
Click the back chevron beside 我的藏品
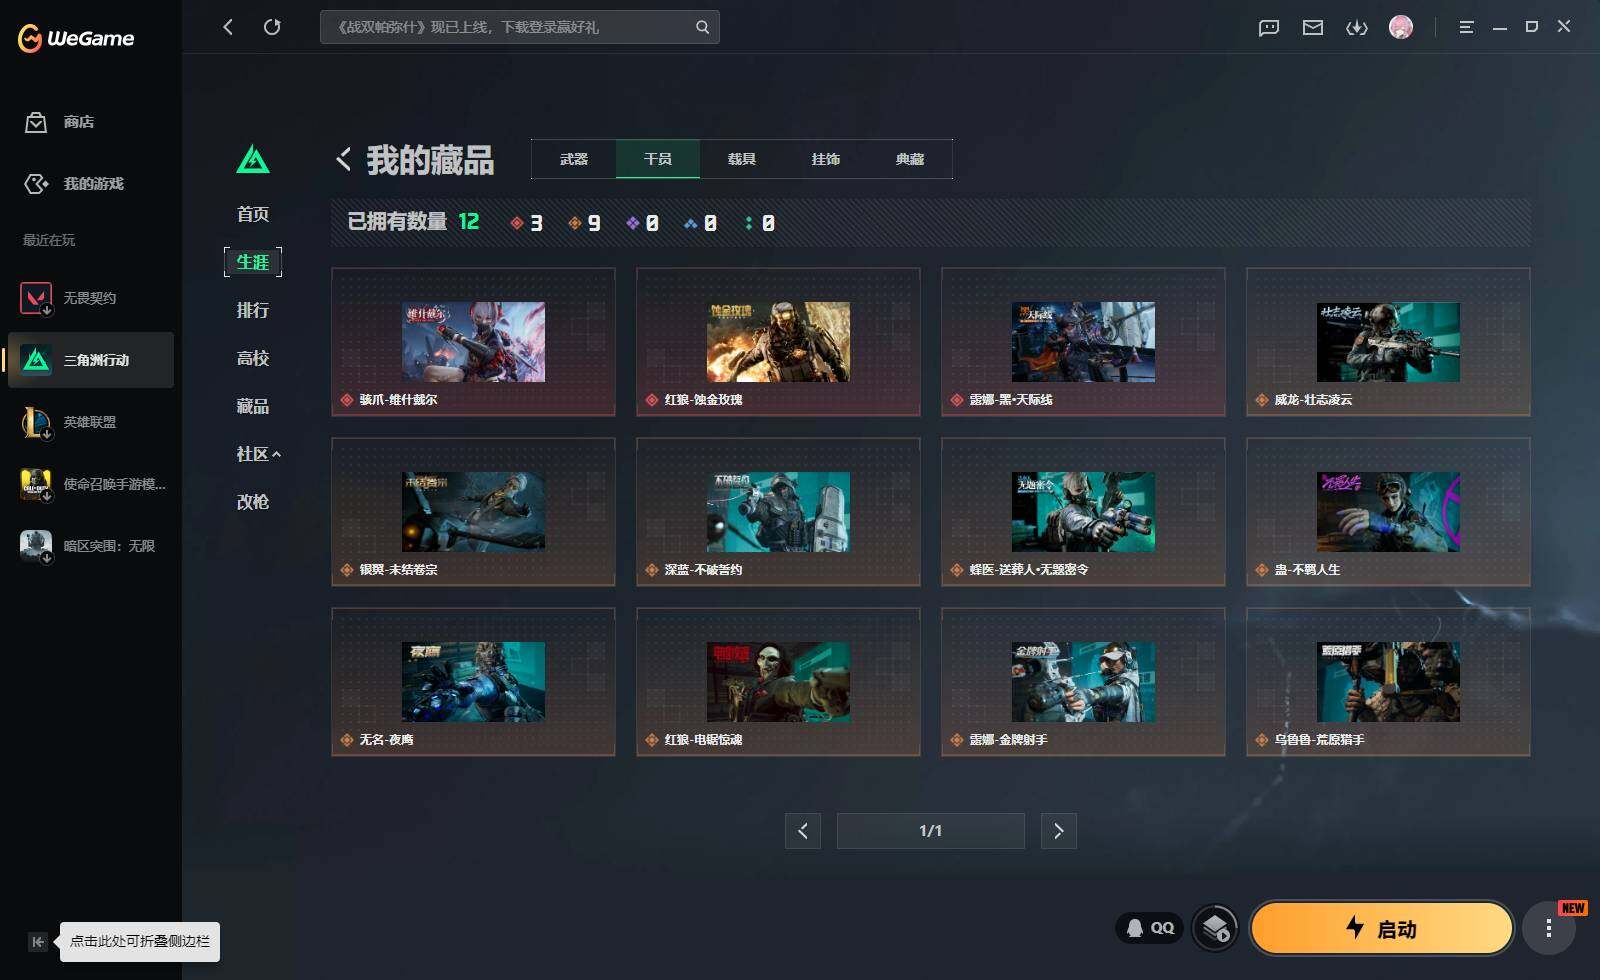(344, 159)
